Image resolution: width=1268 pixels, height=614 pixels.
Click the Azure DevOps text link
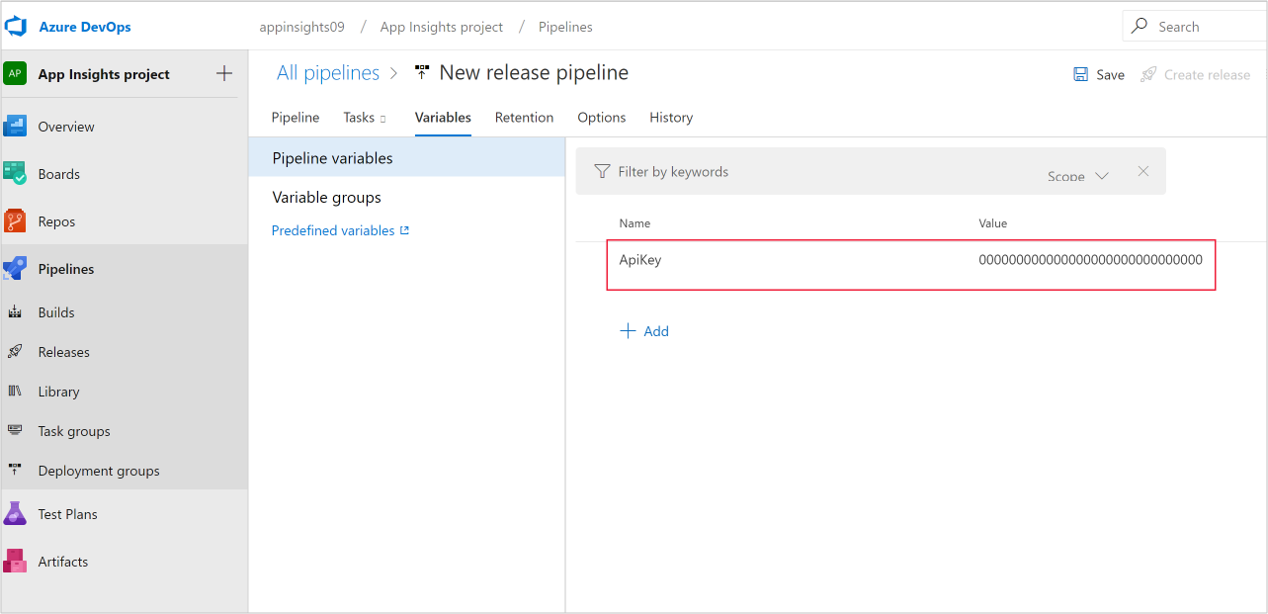[85, 27]
